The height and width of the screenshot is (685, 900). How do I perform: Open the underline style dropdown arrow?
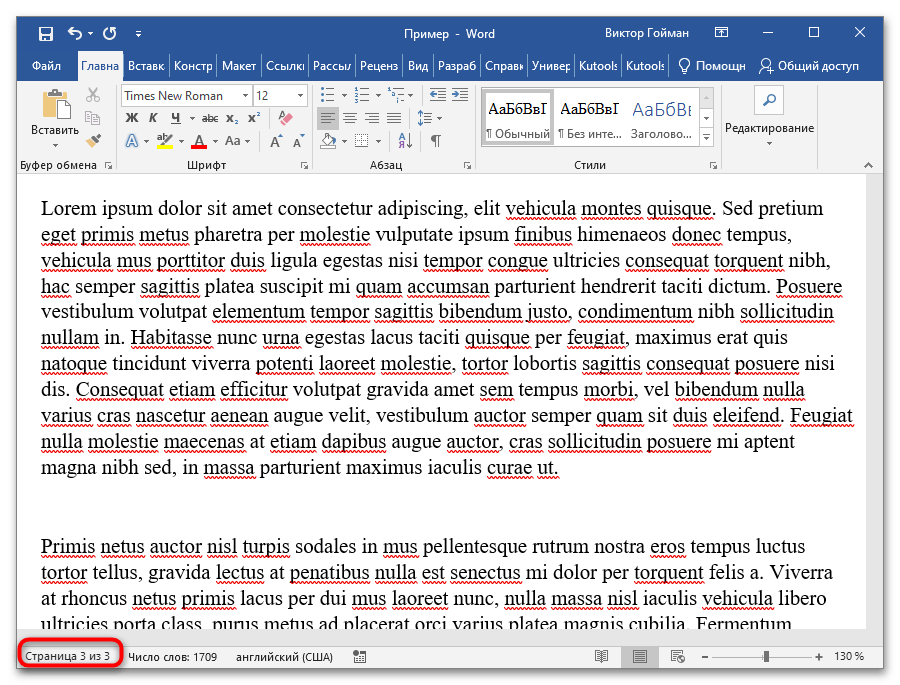coord(192,118)
